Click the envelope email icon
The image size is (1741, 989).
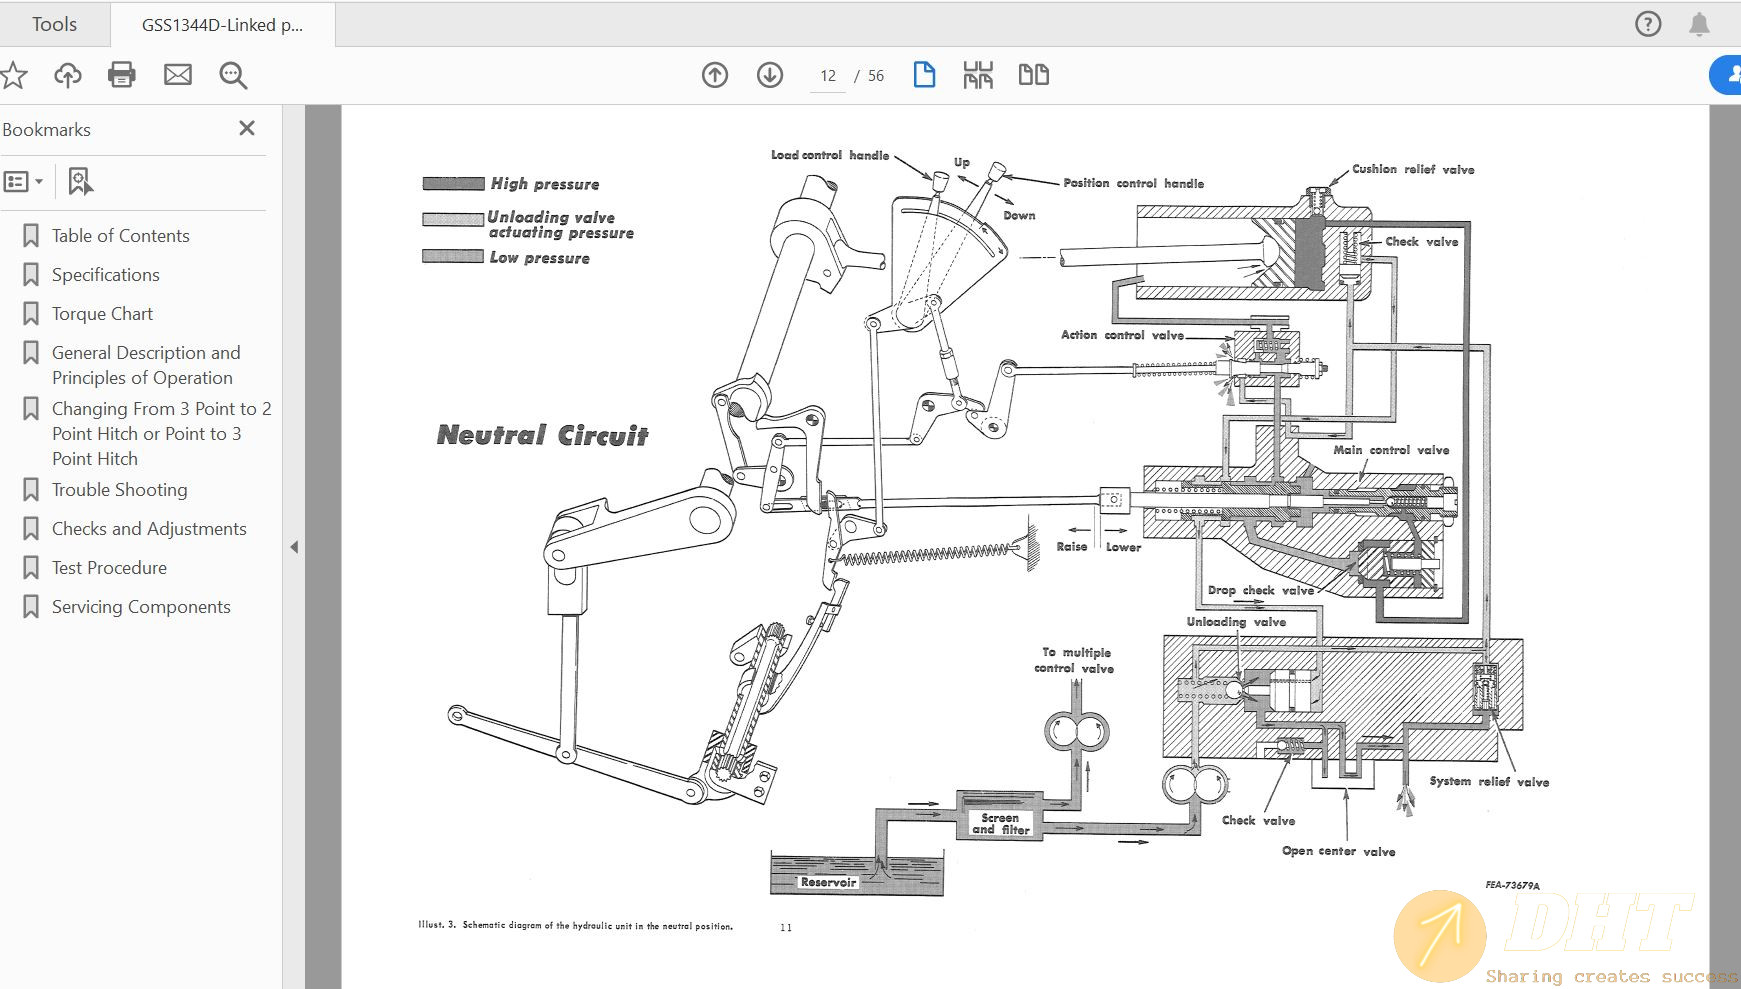[x=178, y=75]
